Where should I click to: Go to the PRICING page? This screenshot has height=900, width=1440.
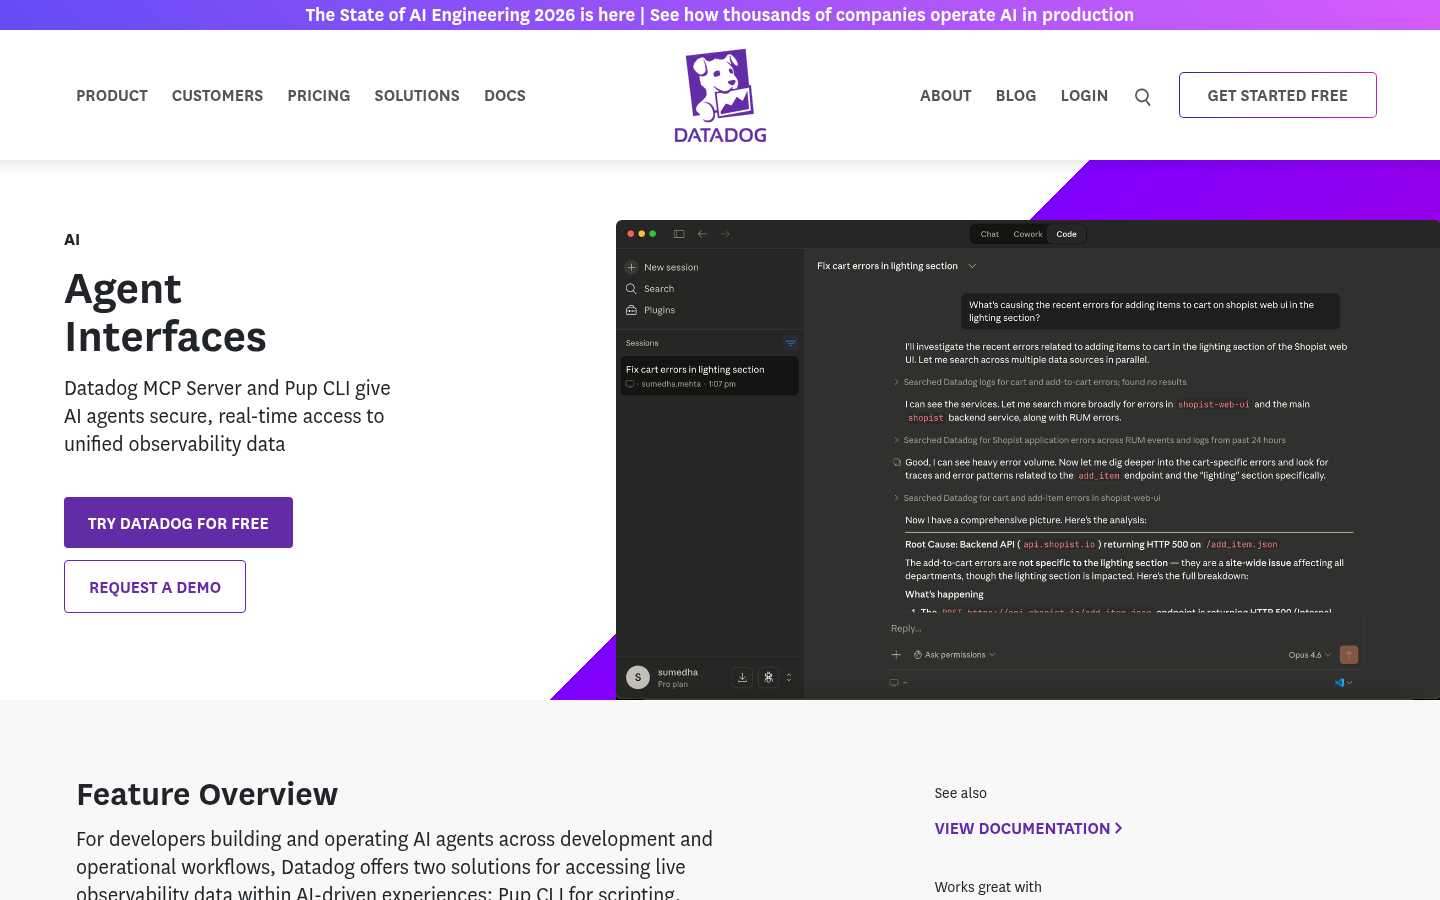319,95
